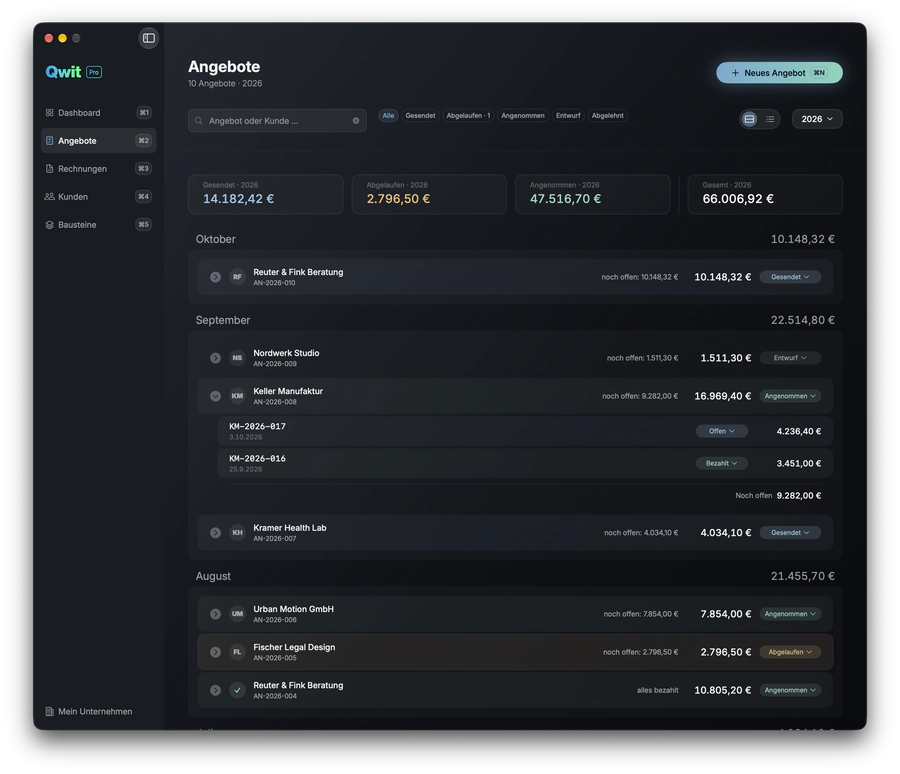Open the 2026 year dropdown
The height and width of the screenshot is (774, 900).
tap(817, 119)
